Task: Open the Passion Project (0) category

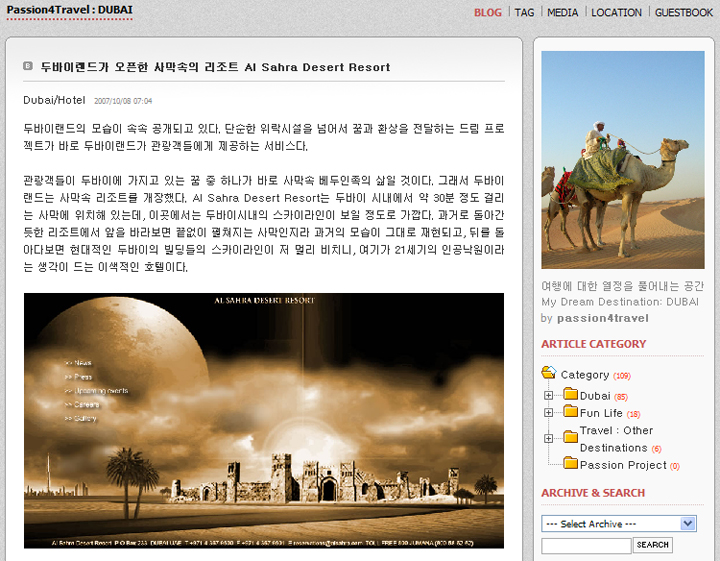Action: 630,466
